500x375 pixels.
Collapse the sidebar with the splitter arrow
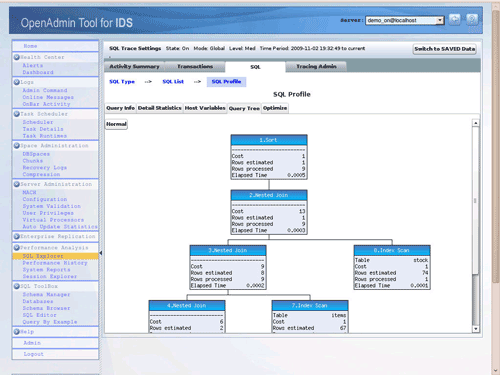pos(101,253)
